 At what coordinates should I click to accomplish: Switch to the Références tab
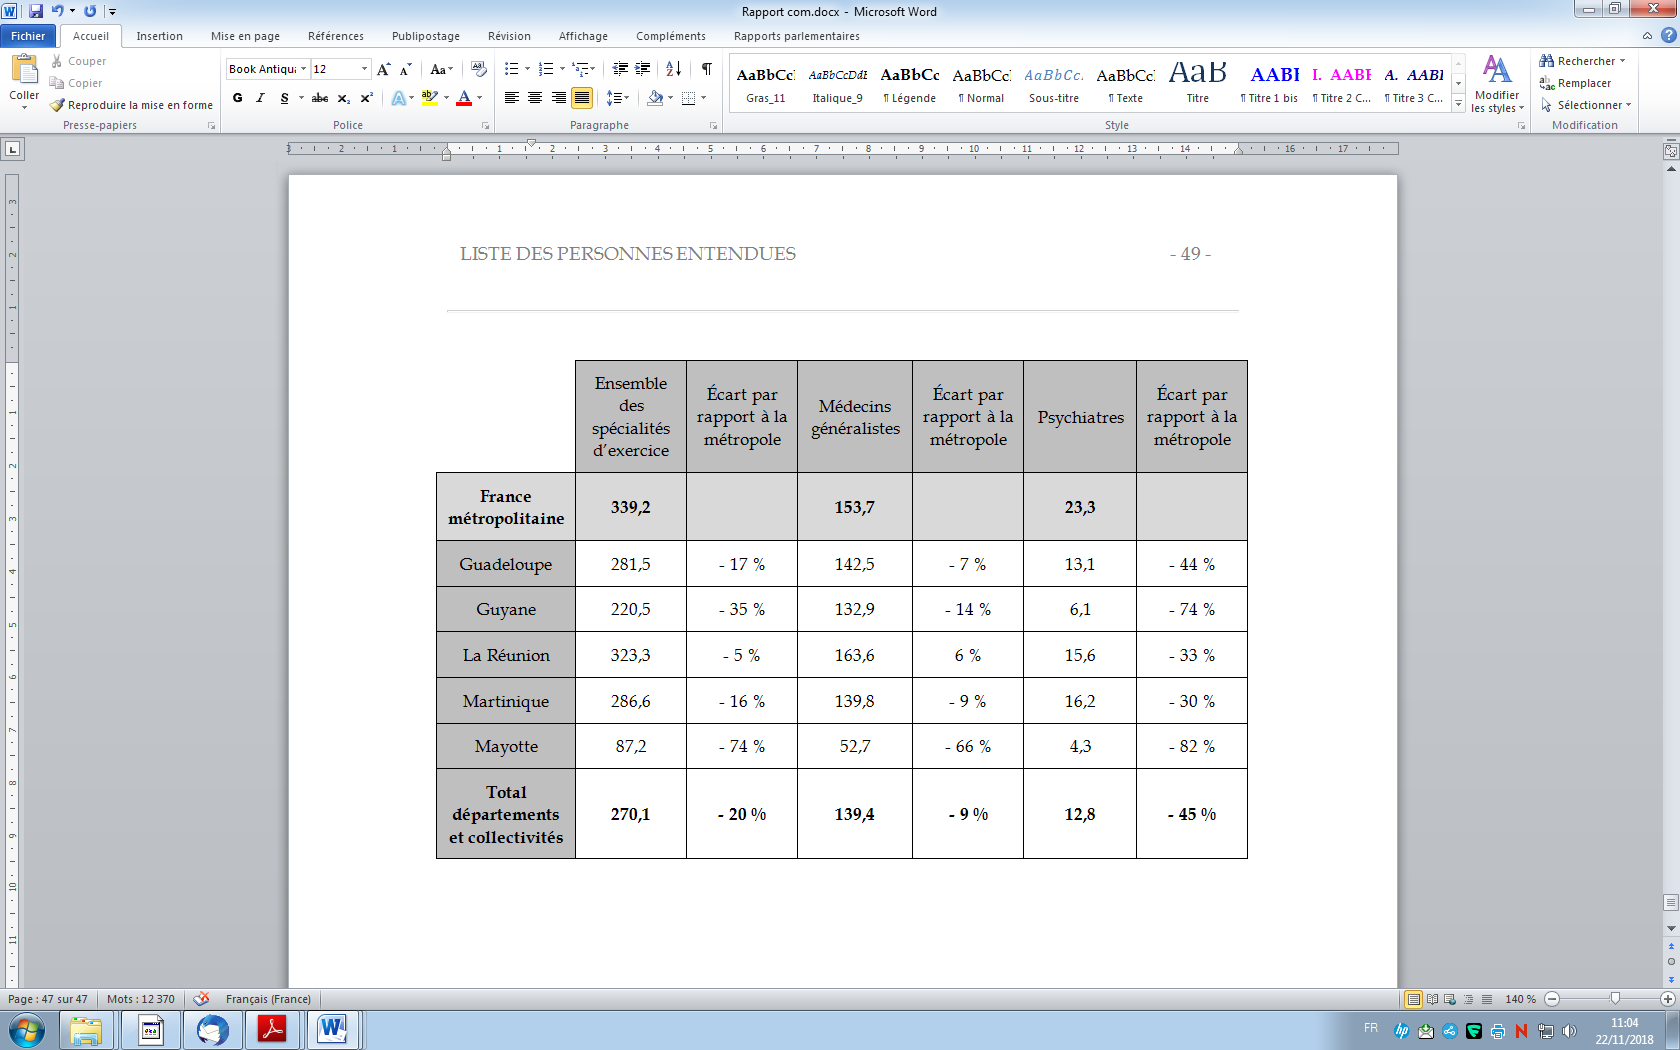click(x=335, y=36)
